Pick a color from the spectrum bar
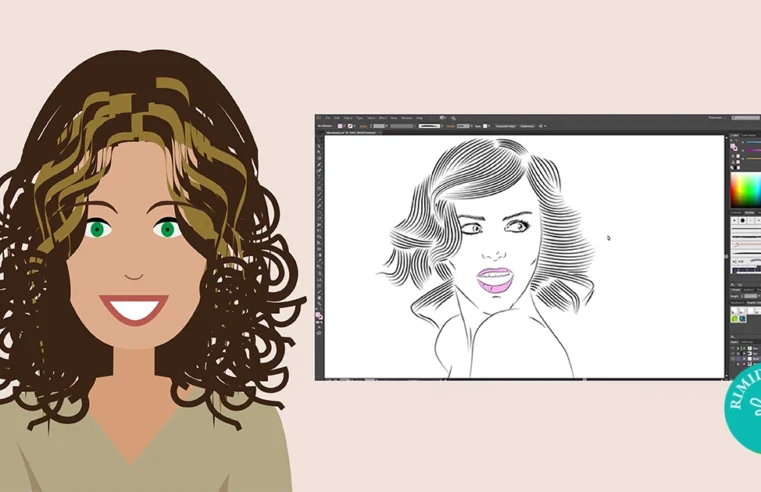761x492 pixels. (746, 189)
